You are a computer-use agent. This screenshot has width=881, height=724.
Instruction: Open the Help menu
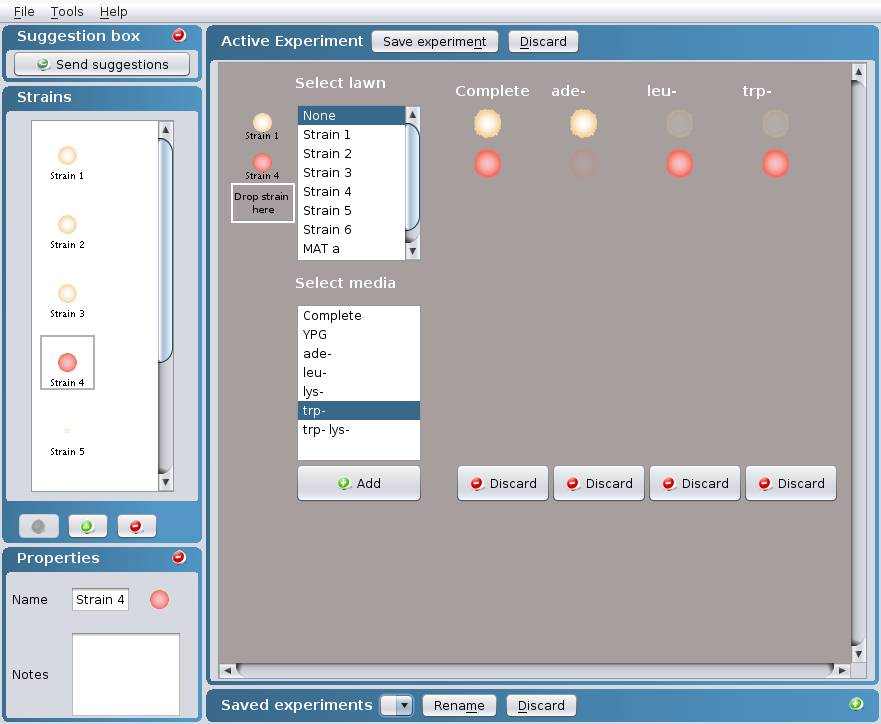coord(113,11)
